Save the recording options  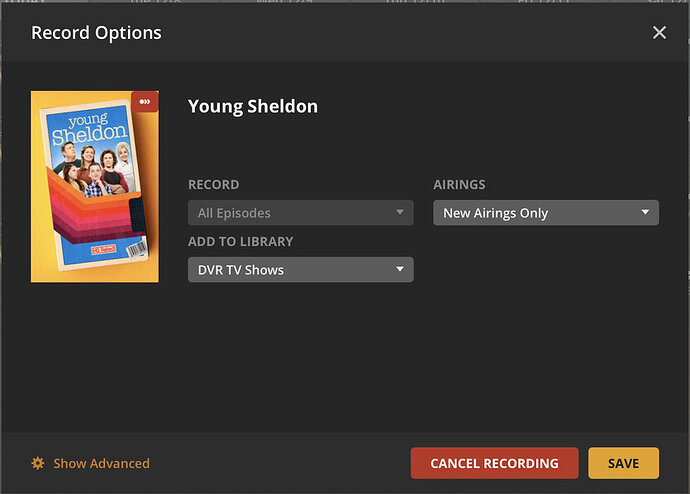pos(623,463)
